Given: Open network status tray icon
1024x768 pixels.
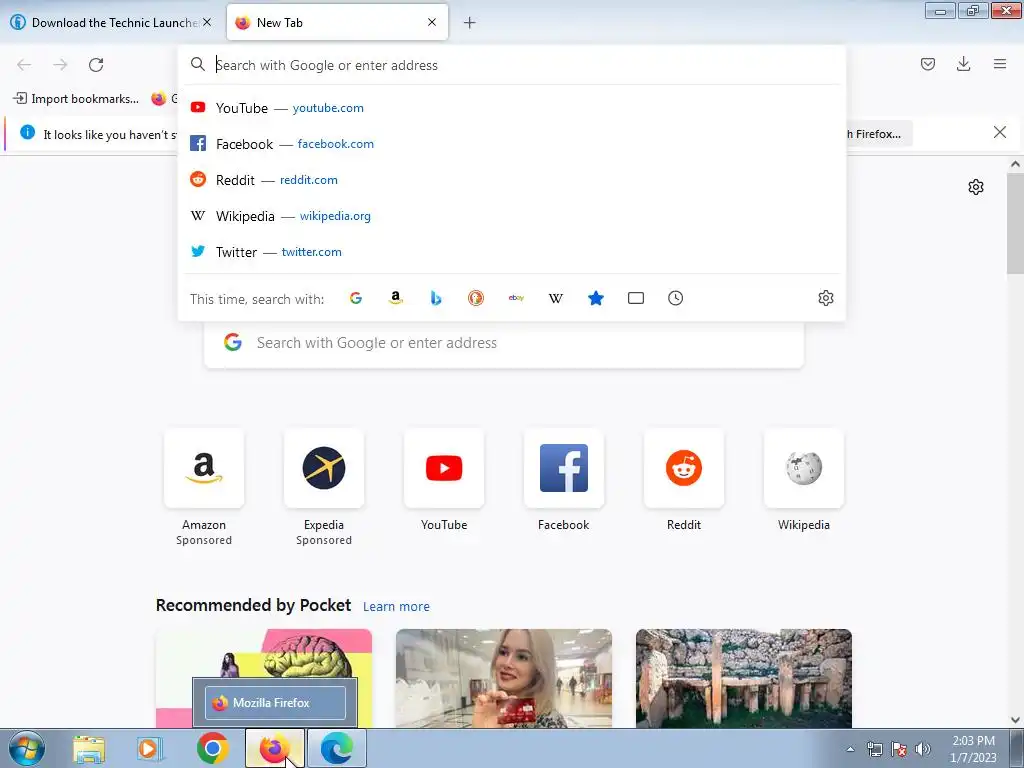Looking at the screenshot, I should (x=874, y=749).
